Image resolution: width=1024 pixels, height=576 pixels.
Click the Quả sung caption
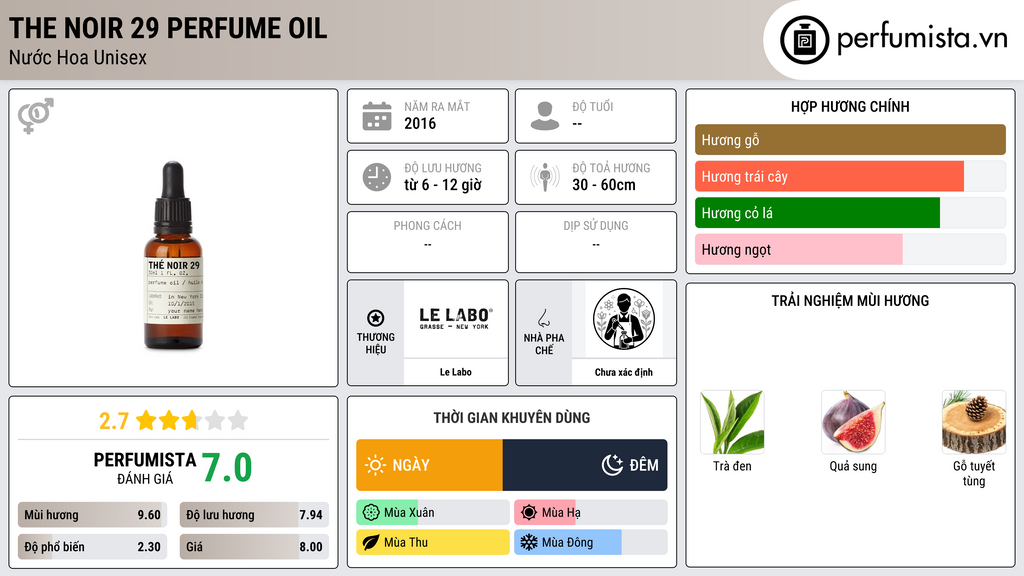[853, 466]
